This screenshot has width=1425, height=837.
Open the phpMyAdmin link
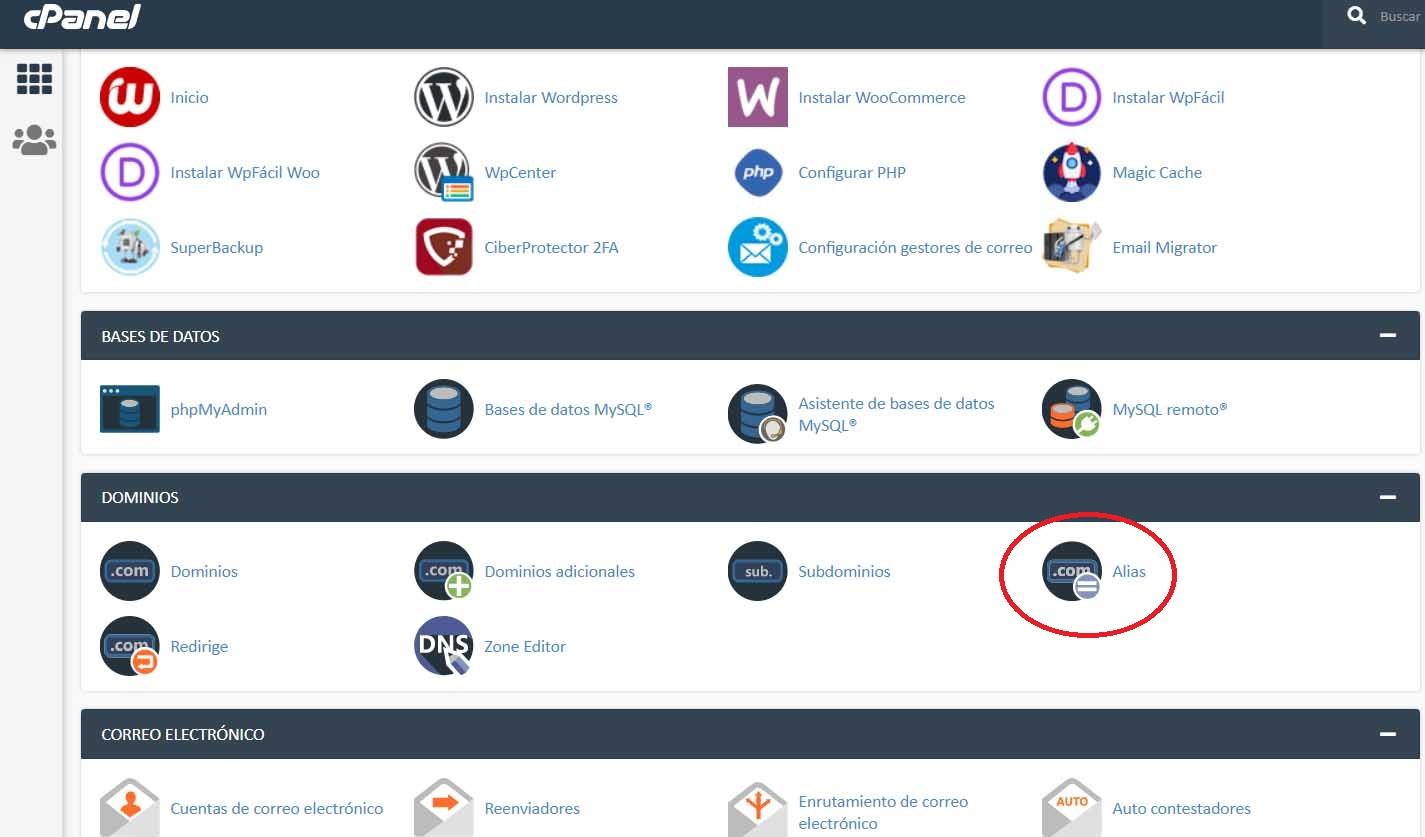(x=219, y=409)
